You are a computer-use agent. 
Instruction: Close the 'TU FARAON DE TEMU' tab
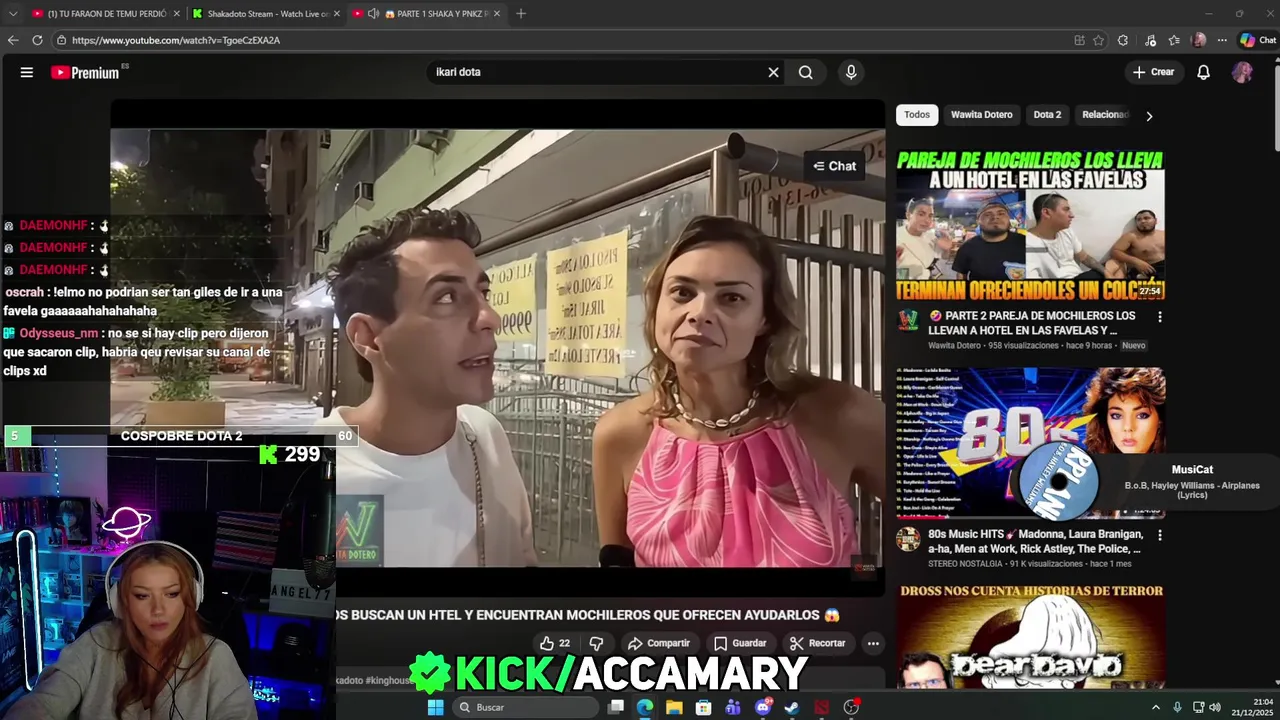click(176, 14)
